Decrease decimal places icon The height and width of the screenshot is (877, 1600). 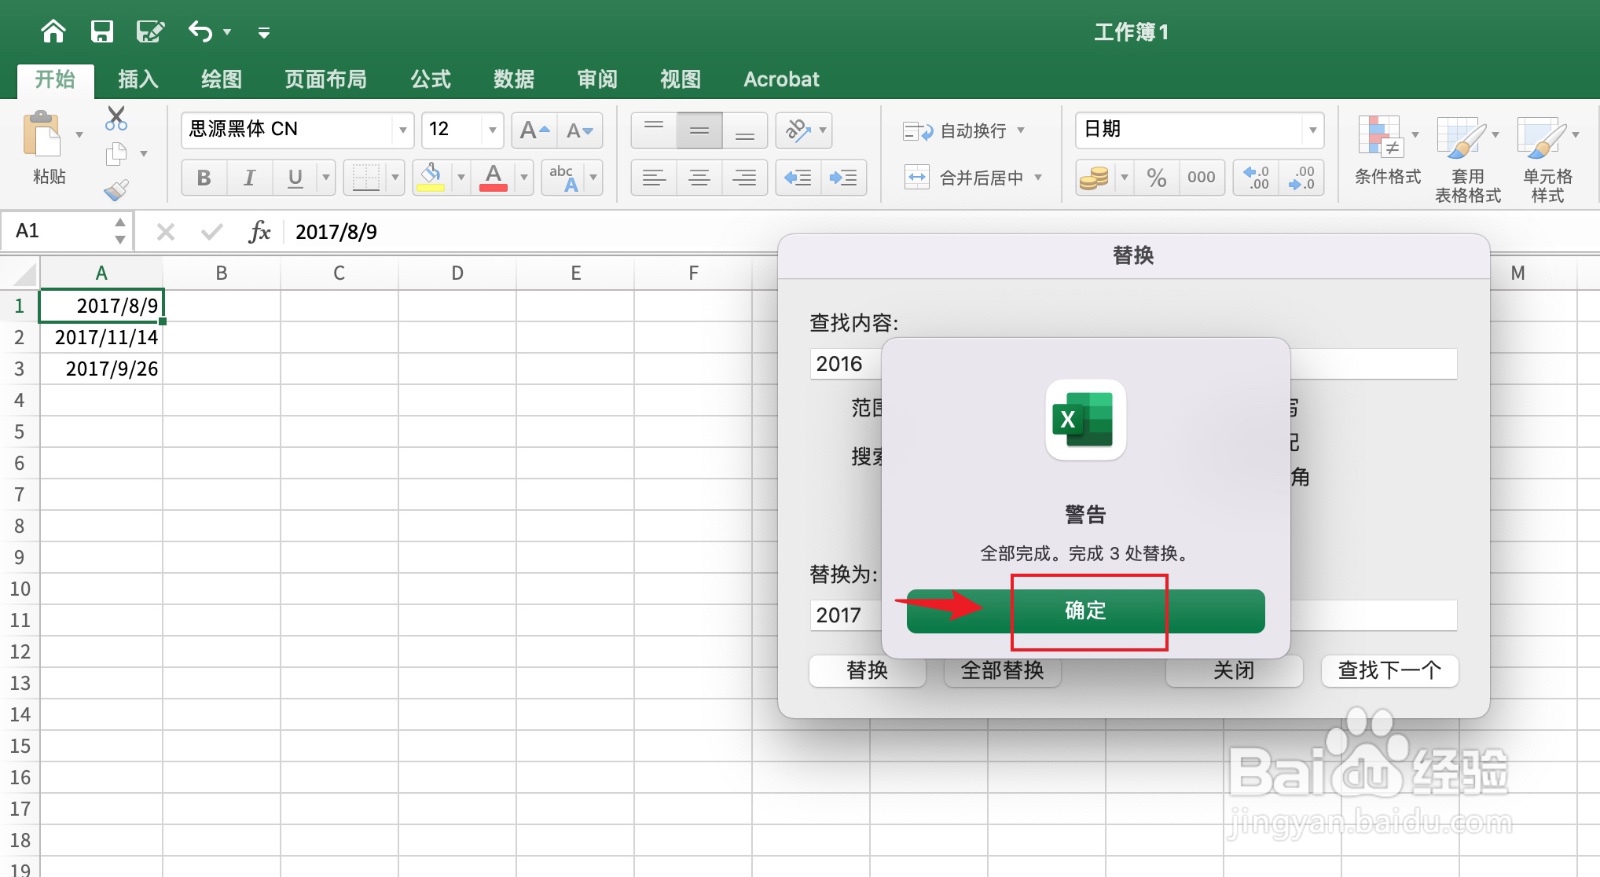click(1302, 178)
